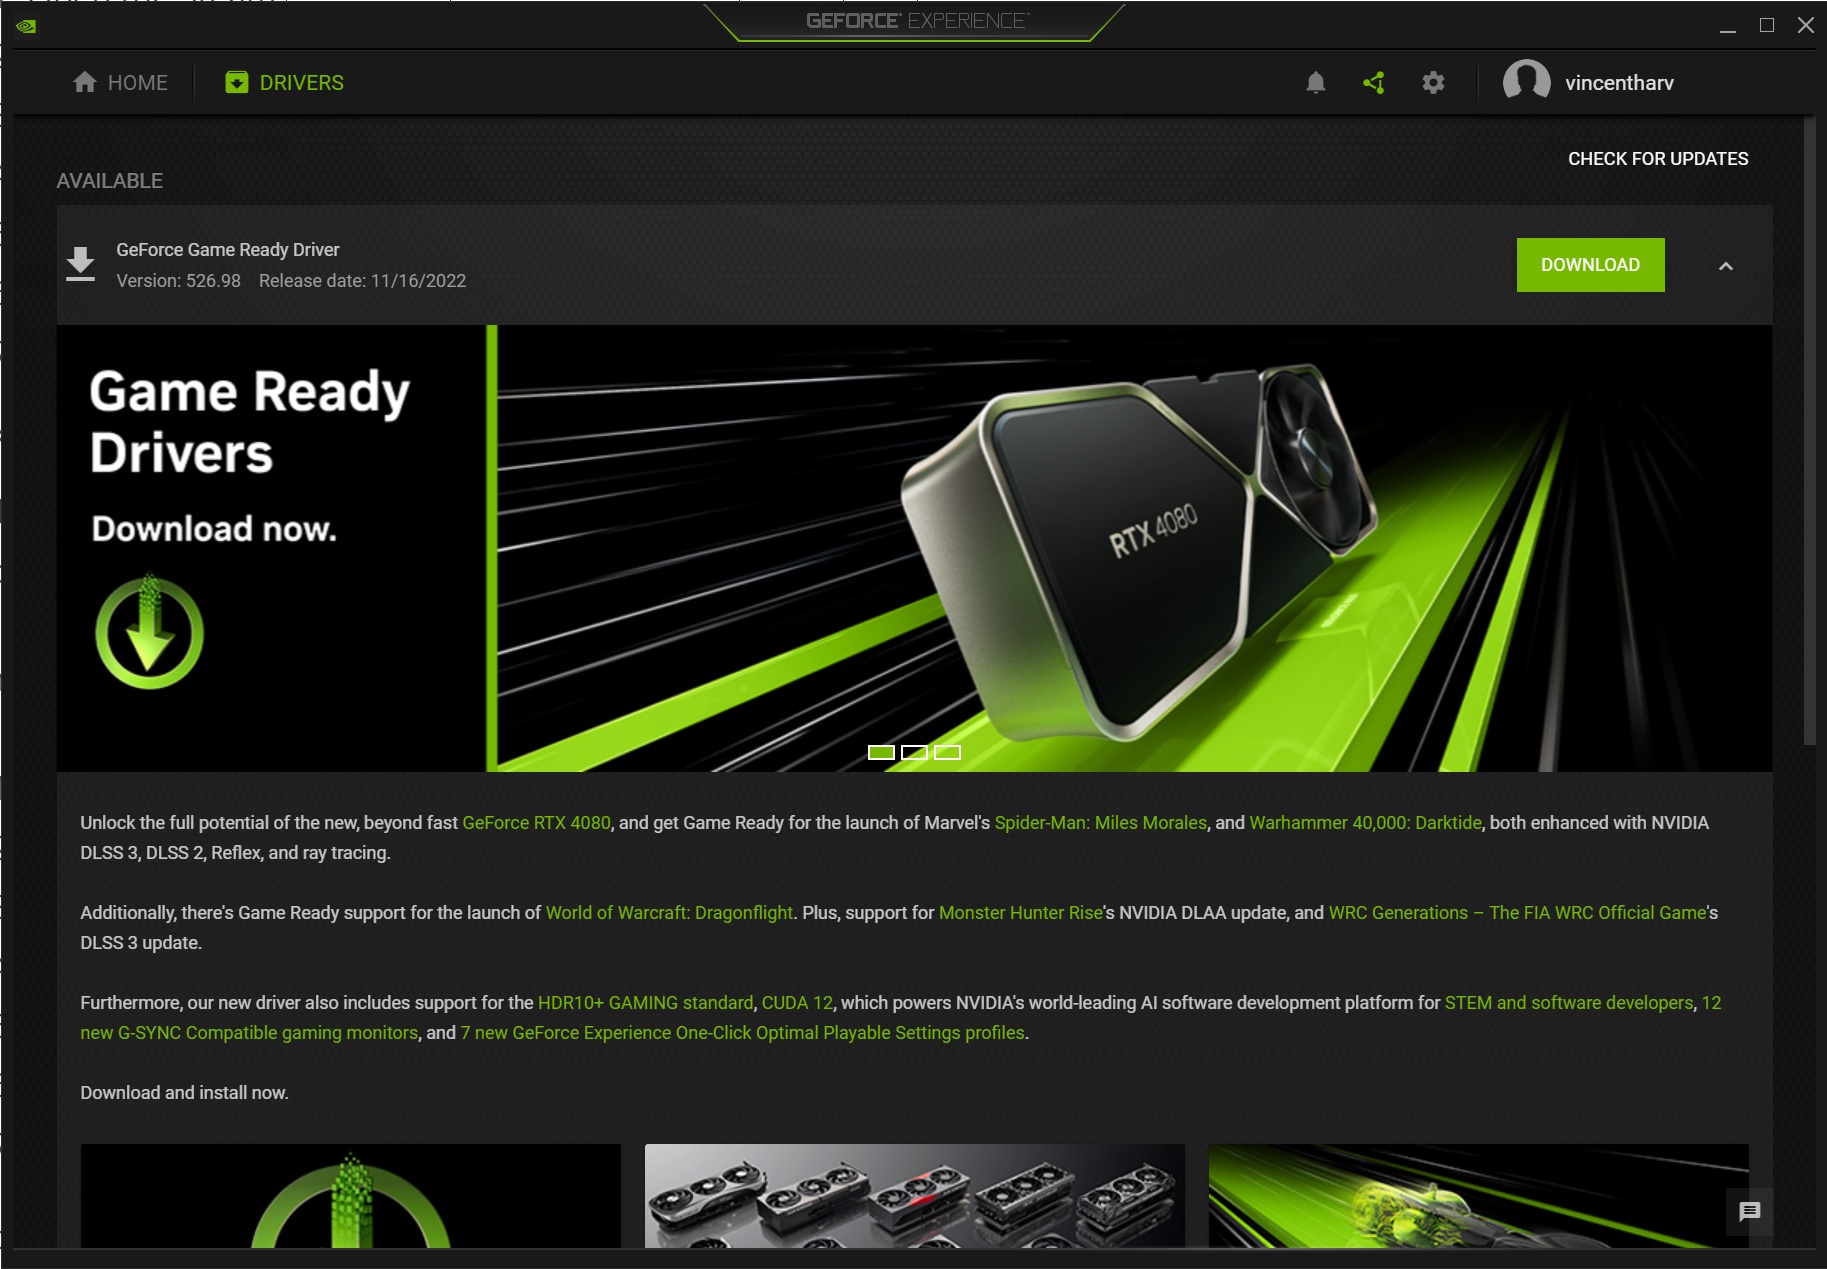This screenshot has height=1269, width=1827.
Task: Click the GeForce Game Ready Driver title
Action: coord(228,250)
